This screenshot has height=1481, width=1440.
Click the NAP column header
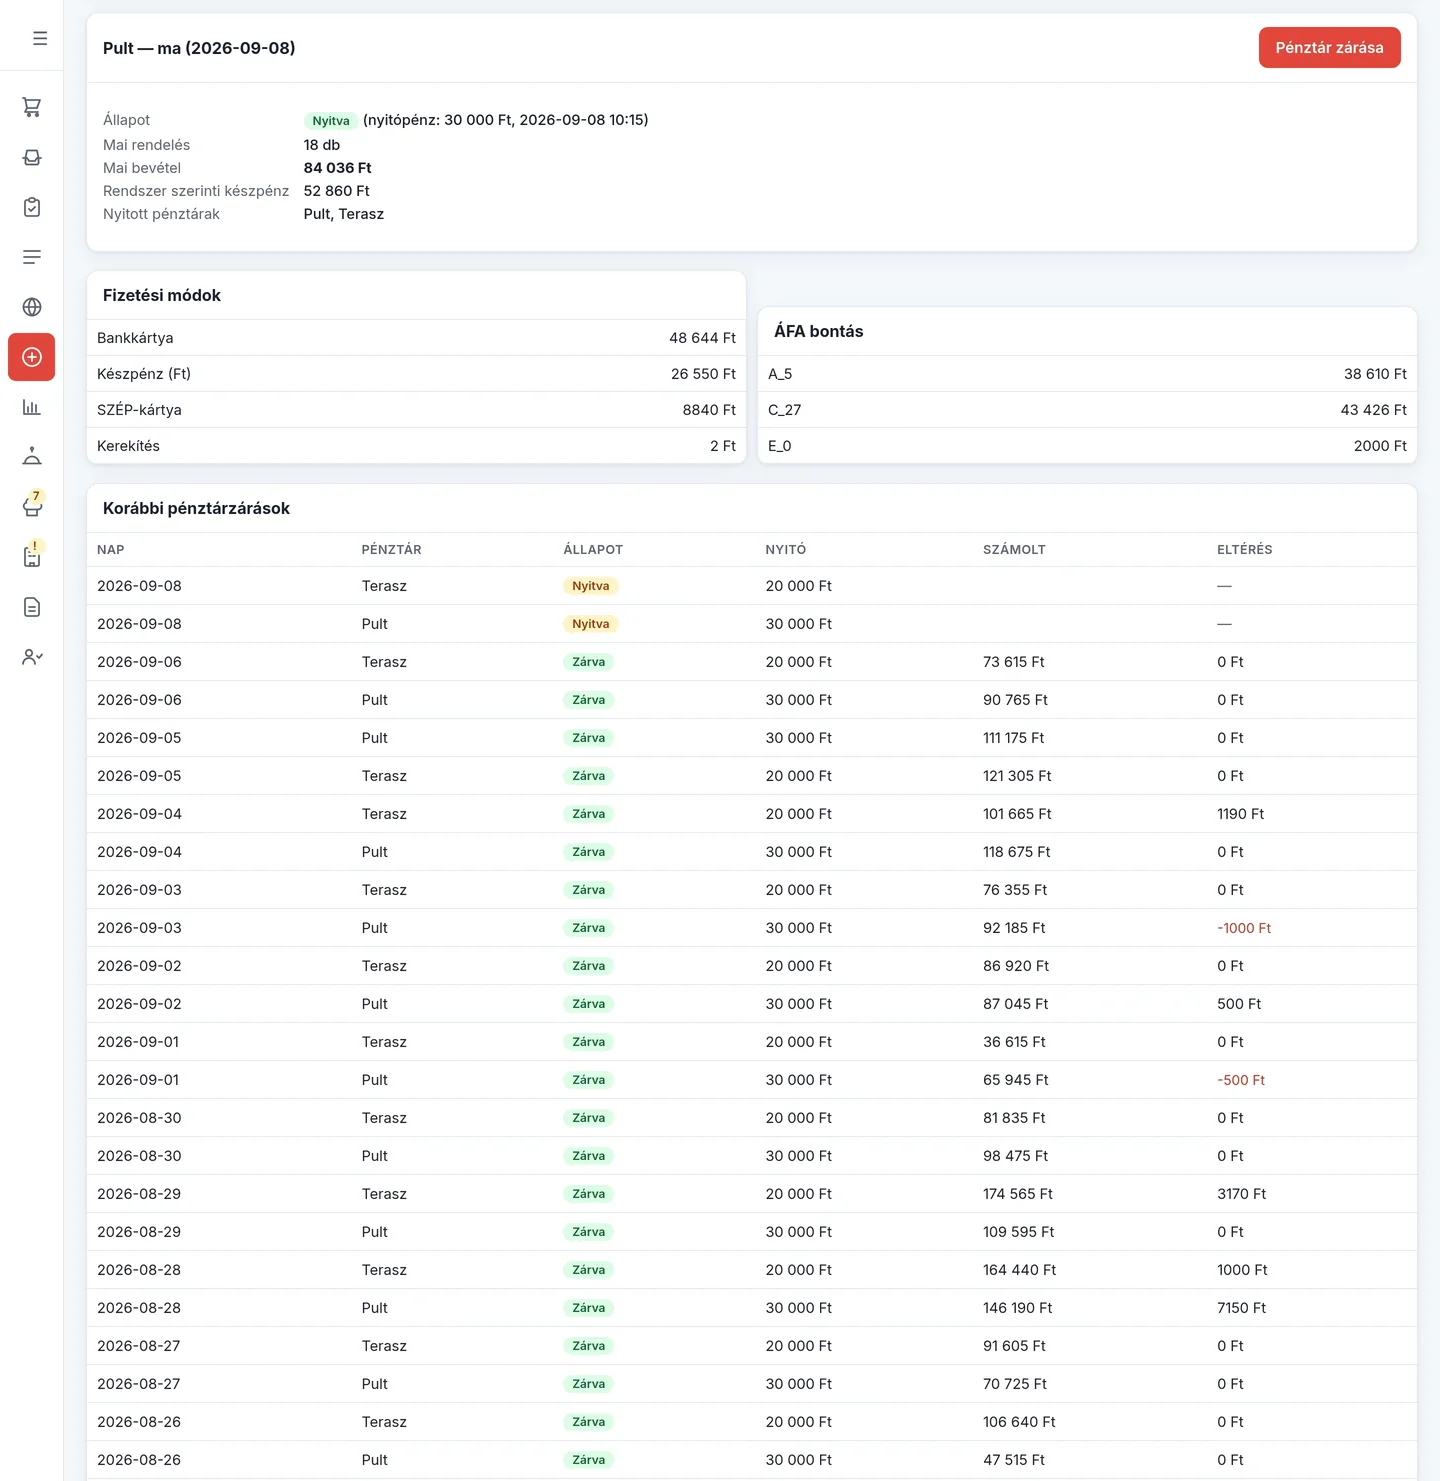pyautogui.click(x=111, y=550)
